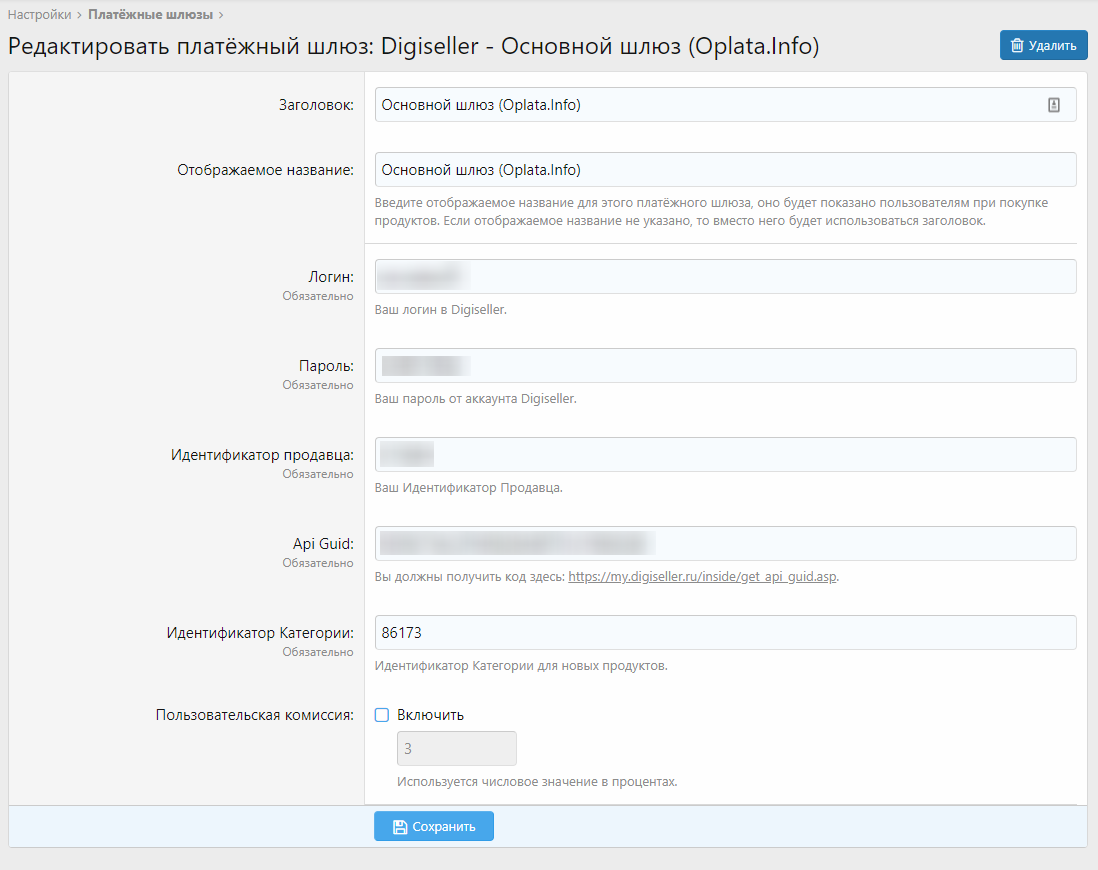This screenshot has height=870, width=1098.
Task: Click the hint Ваш пароль от аккаунта Digiseller
Action: [x=475, y=399]
